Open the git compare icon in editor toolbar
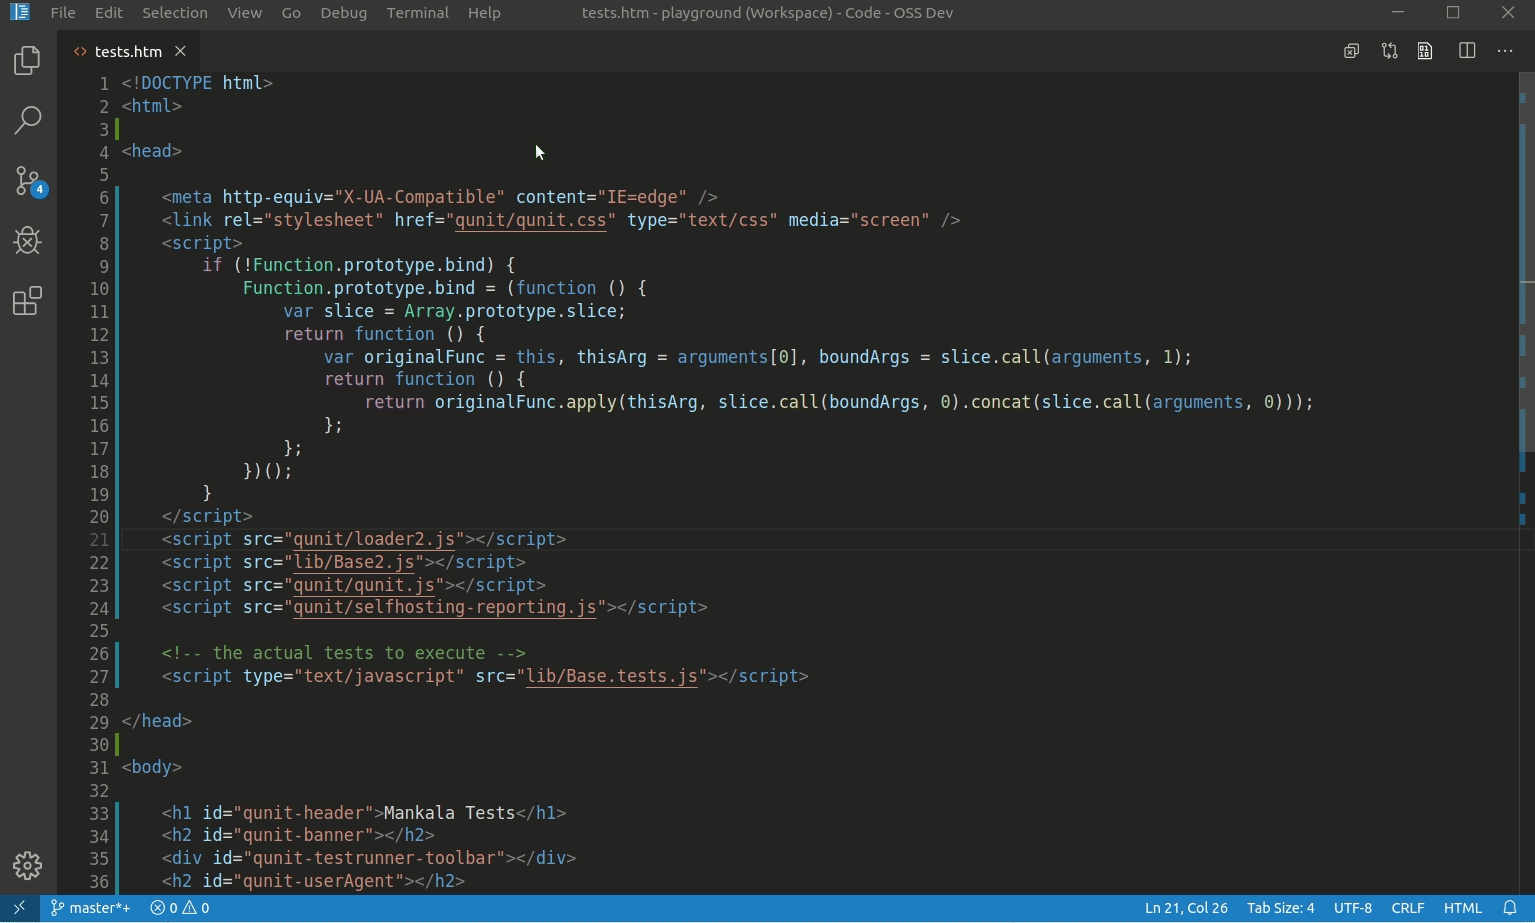This screenshot has height=923, width=1535. coord(1389,50)
